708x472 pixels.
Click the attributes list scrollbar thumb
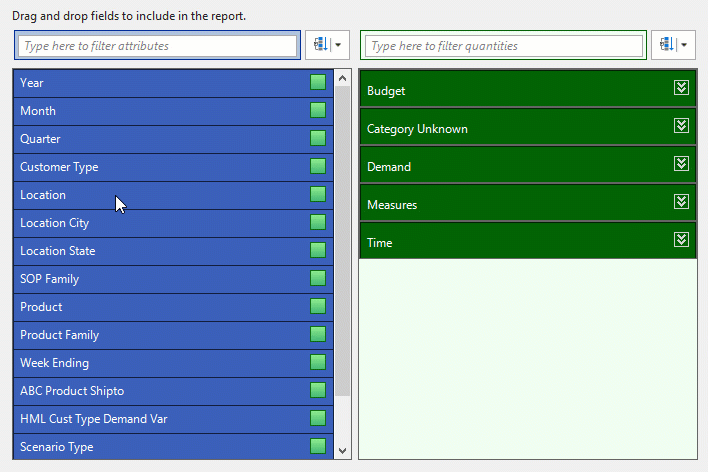click(x=343, y=241)
